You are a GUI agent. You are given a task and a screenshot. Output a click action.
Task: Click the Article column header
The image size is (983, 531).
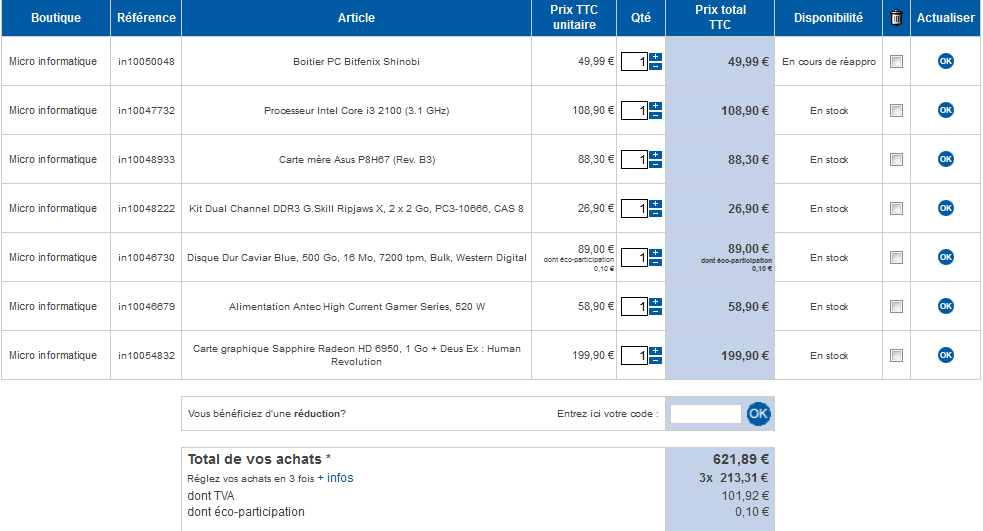(356, 18)
